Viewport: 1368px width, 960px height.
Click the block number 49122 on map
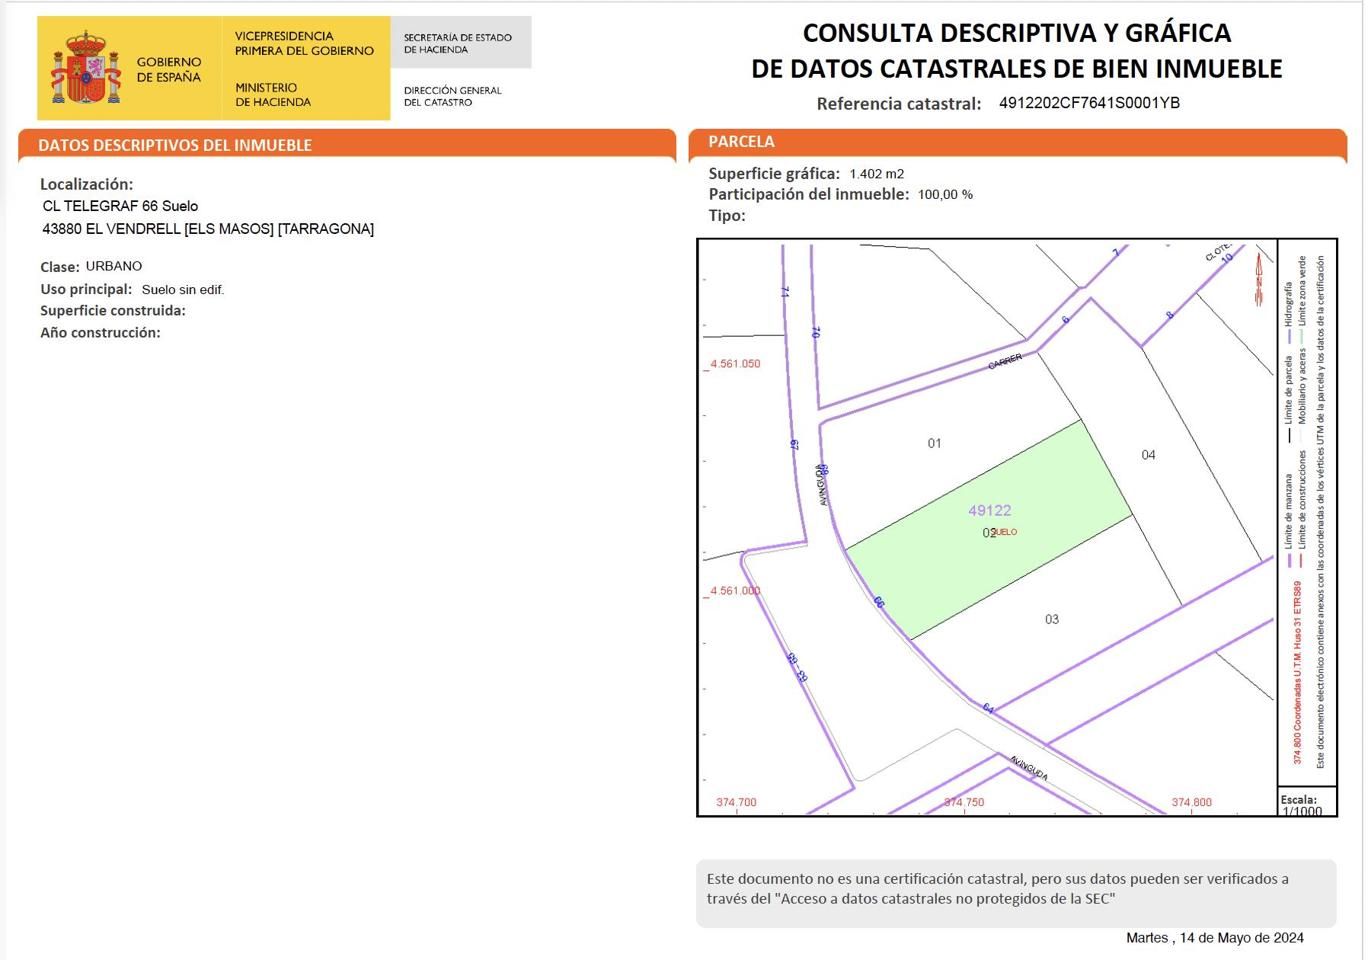tap(990, 510)
